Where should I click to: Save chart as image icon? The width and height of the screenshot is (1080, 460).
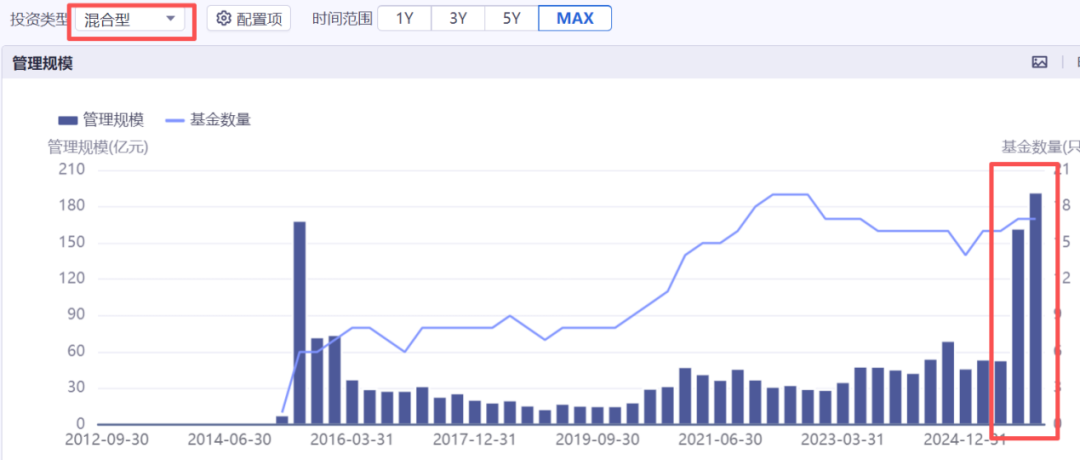pyautogui.click(x=1039, y=63)
